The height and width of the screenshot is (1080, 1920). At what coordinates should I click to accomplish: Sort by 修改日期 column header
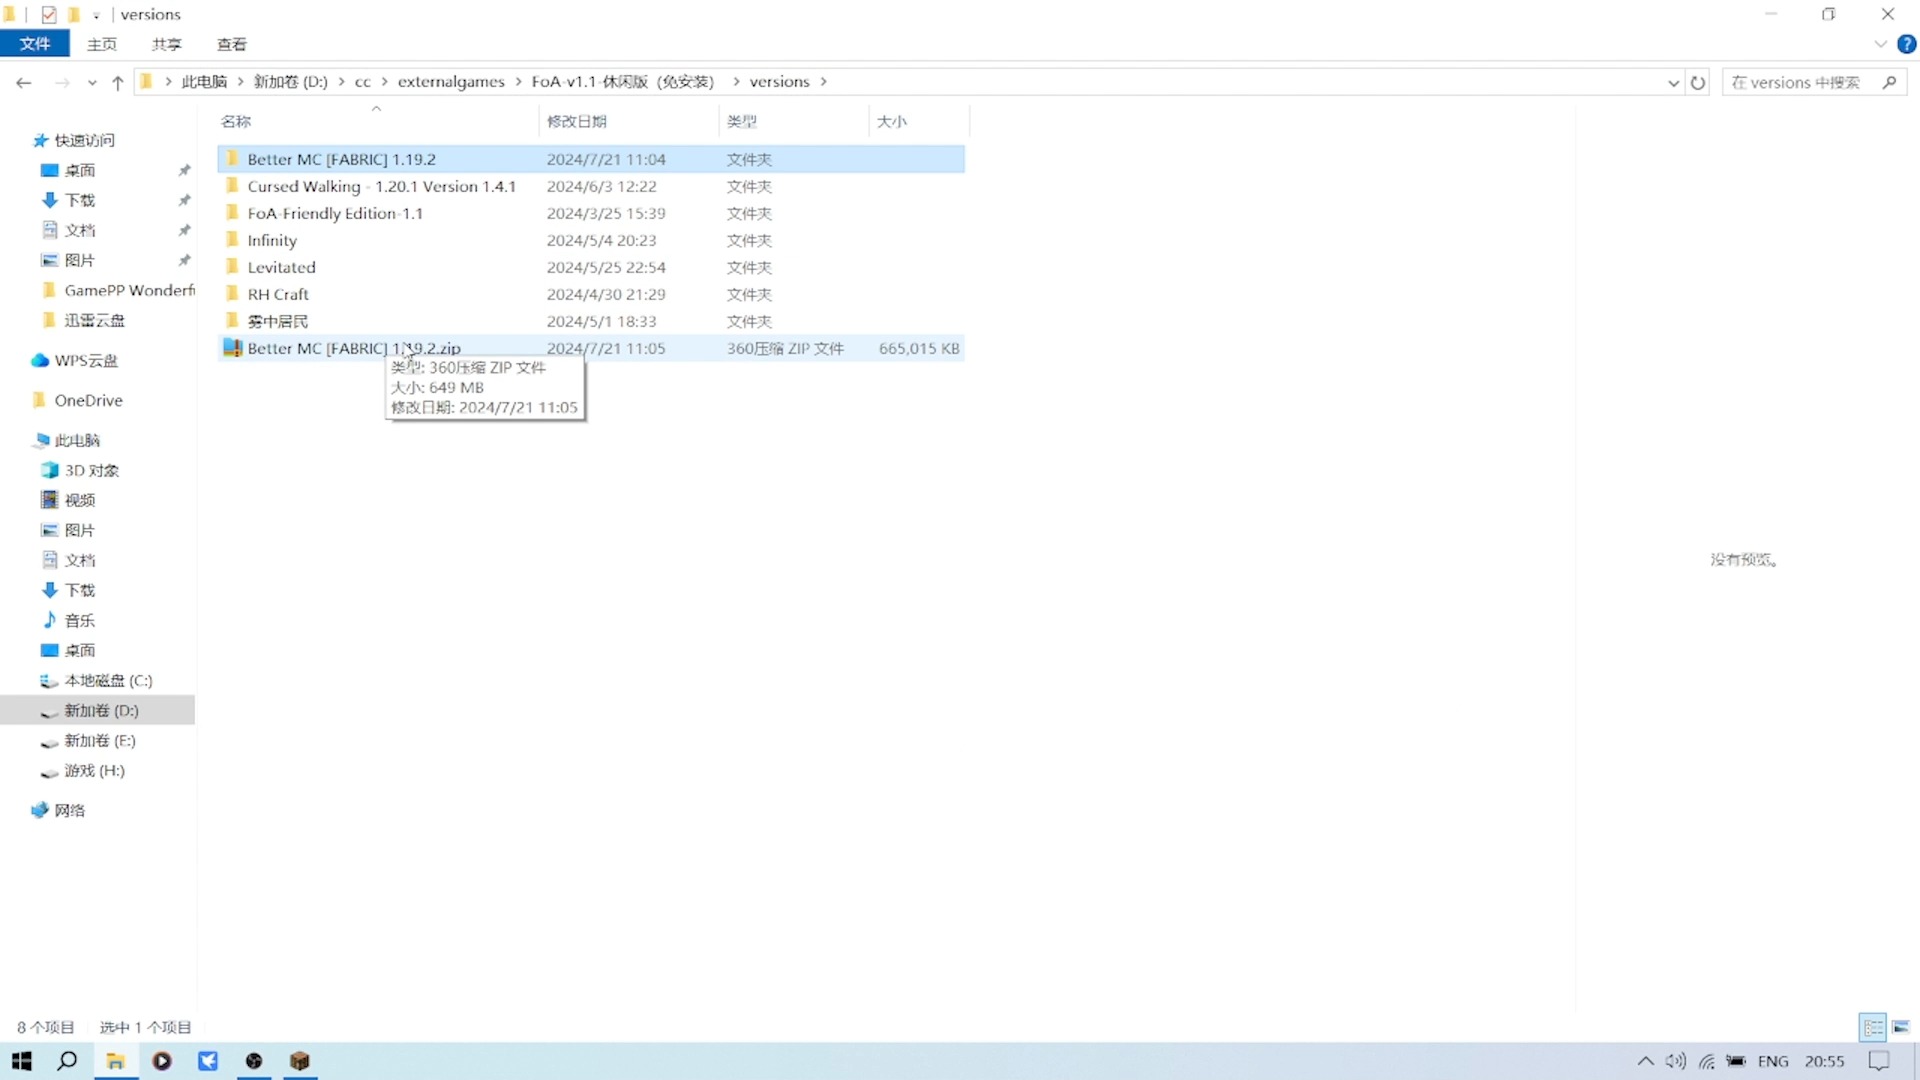pos(577,121)
